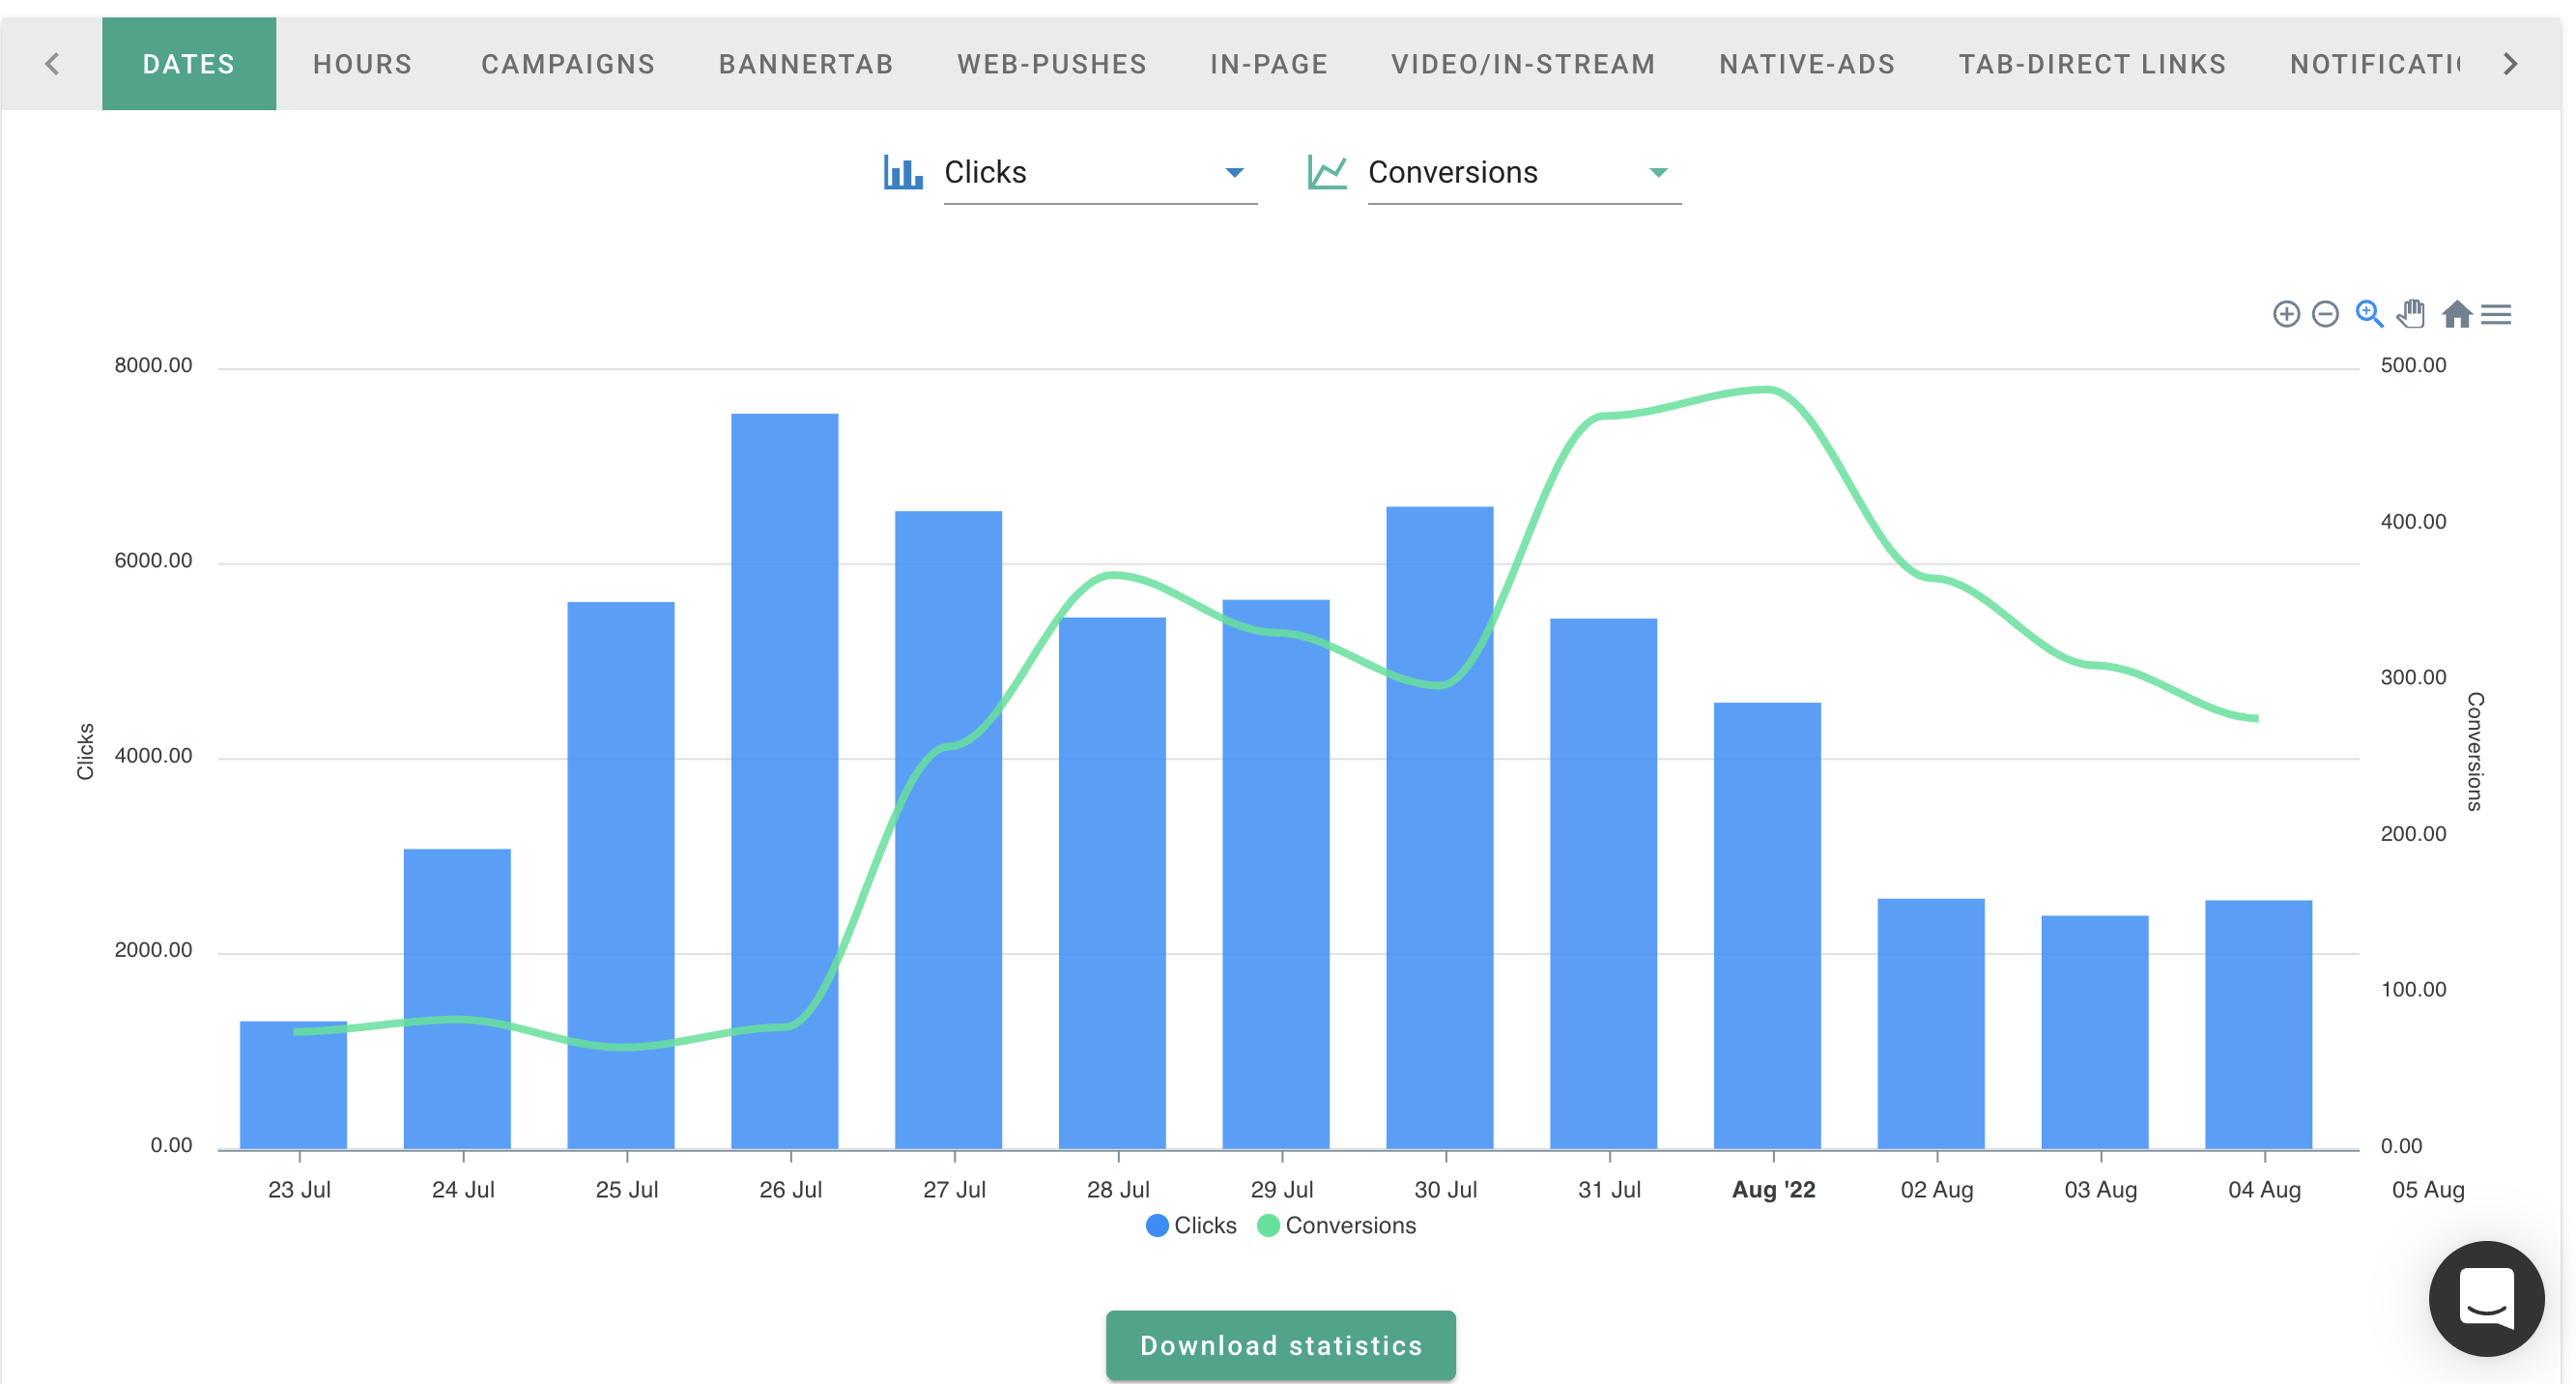Activate the selection zoom magnifier tool
This screenshot has width=2576, height=1384.
tap(2368, 314)
